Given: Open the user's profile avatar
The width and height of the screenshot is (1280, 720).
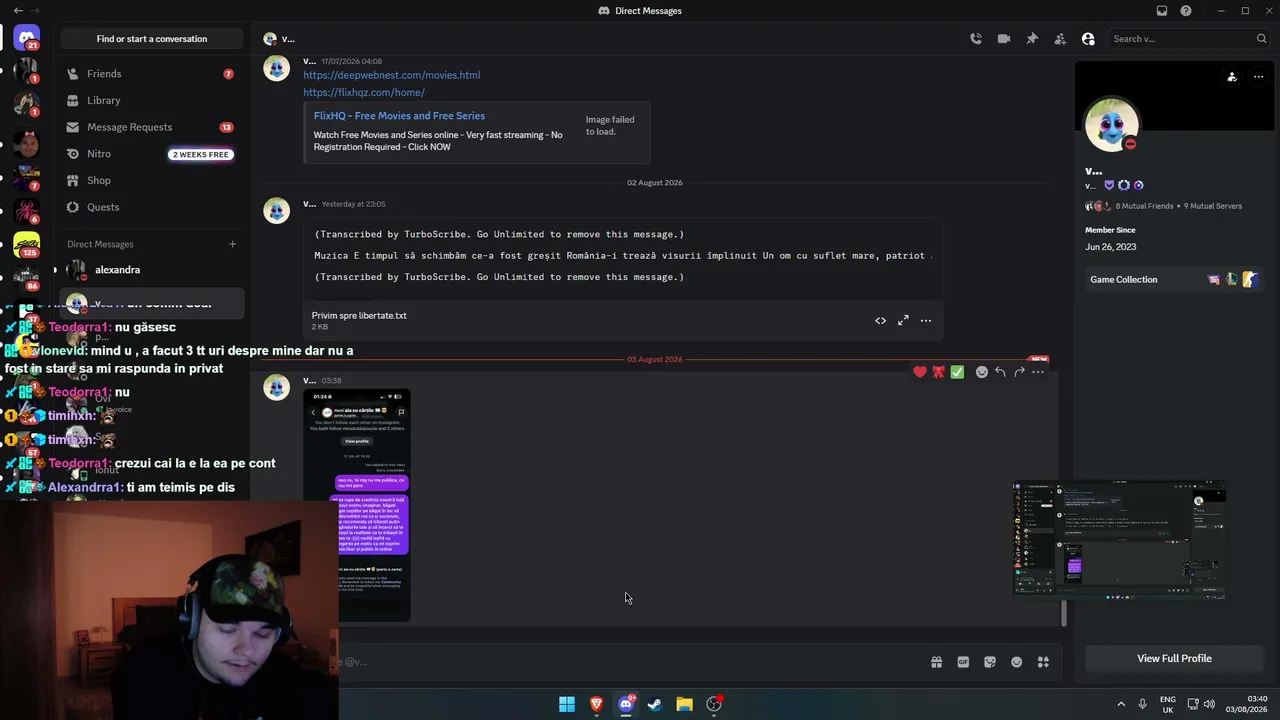Looking at the screenshot, I should (x=1112, y=124).
